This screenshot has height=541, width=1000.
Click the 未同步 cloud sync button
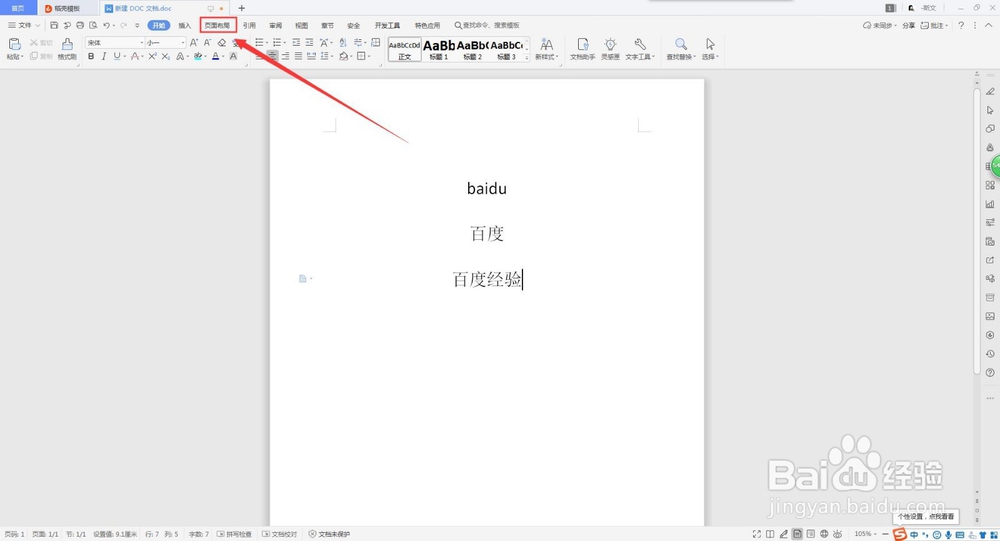click(x=880, y=26)
